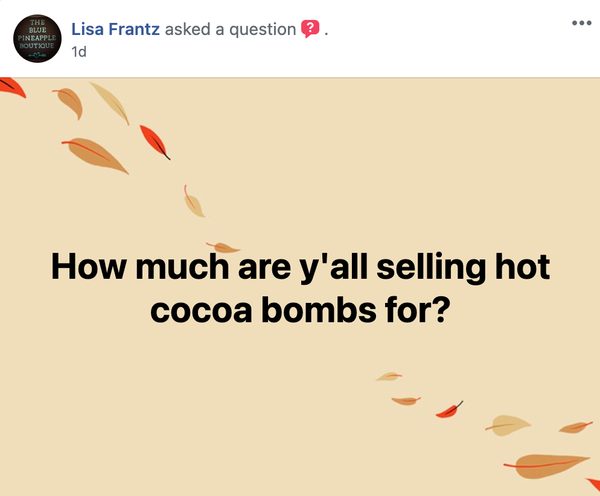This screenshot has height=496, width=600.
Task: Click the red leaf with black stem near the avatar
Action: tap(155, 142)
